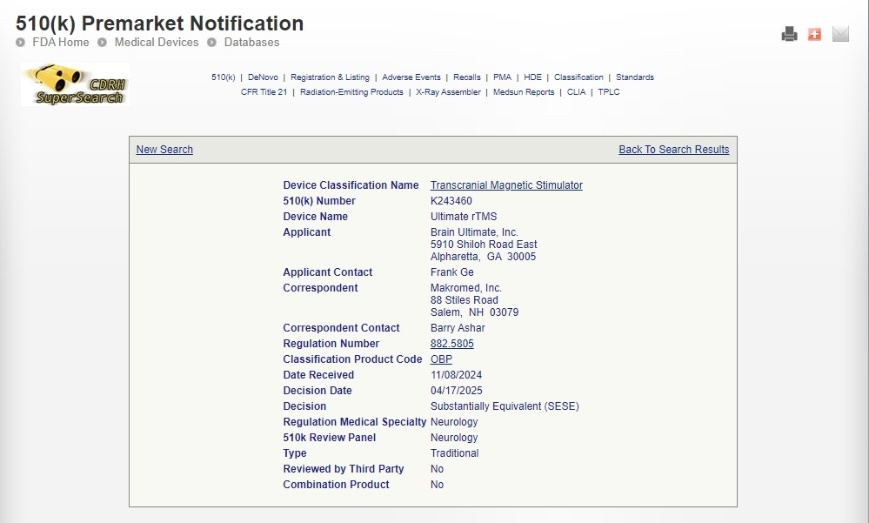Open the CDRH SuperSearch logo
Screen dimensions: 869x523
(x=75, y=85)
